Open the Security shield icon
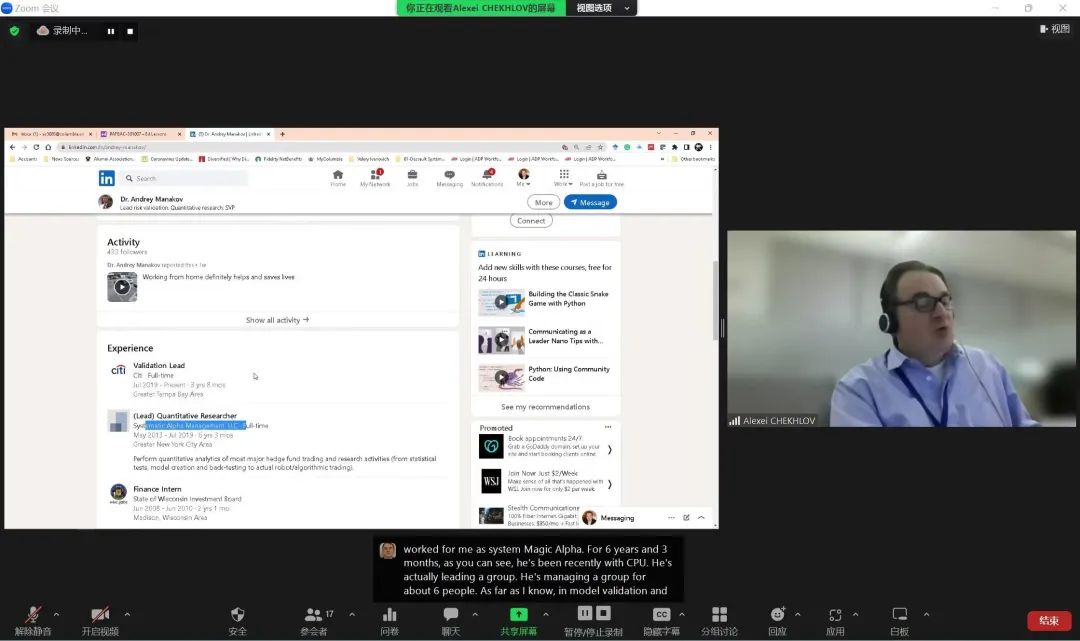The height and width of the screenshot is (641, 1080). pos(238,614)
